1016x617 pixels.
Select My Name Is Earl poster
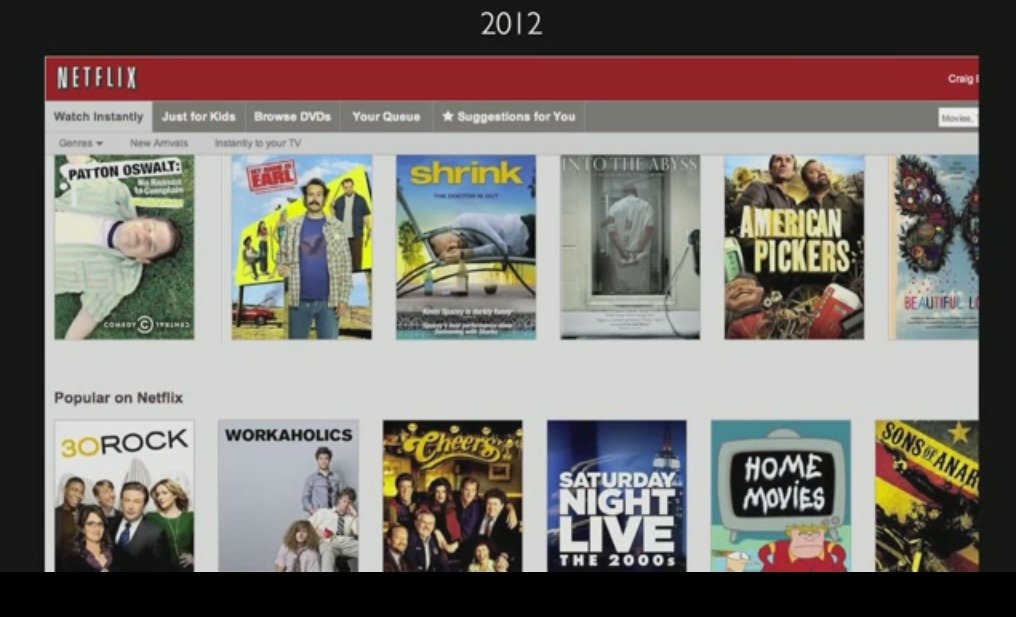click(302, 247)
